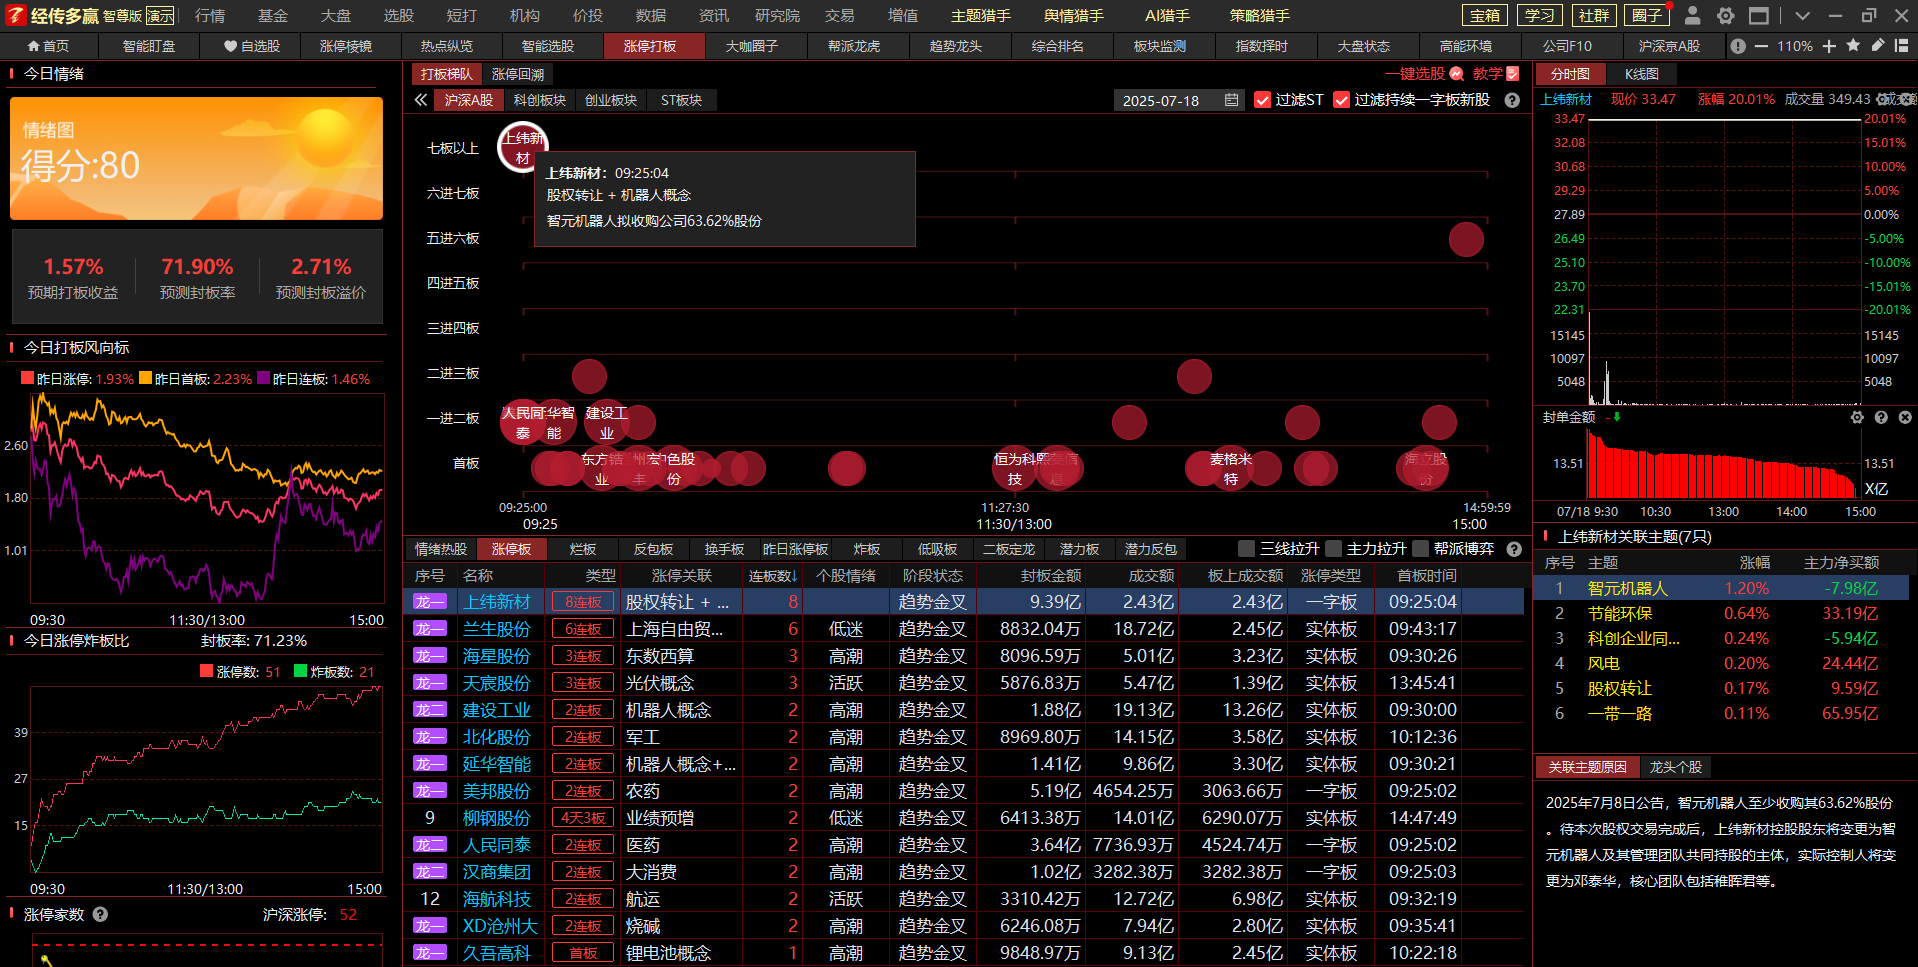Click the 龙一 badge on 天宸股份 row

[x=430, y=683]
